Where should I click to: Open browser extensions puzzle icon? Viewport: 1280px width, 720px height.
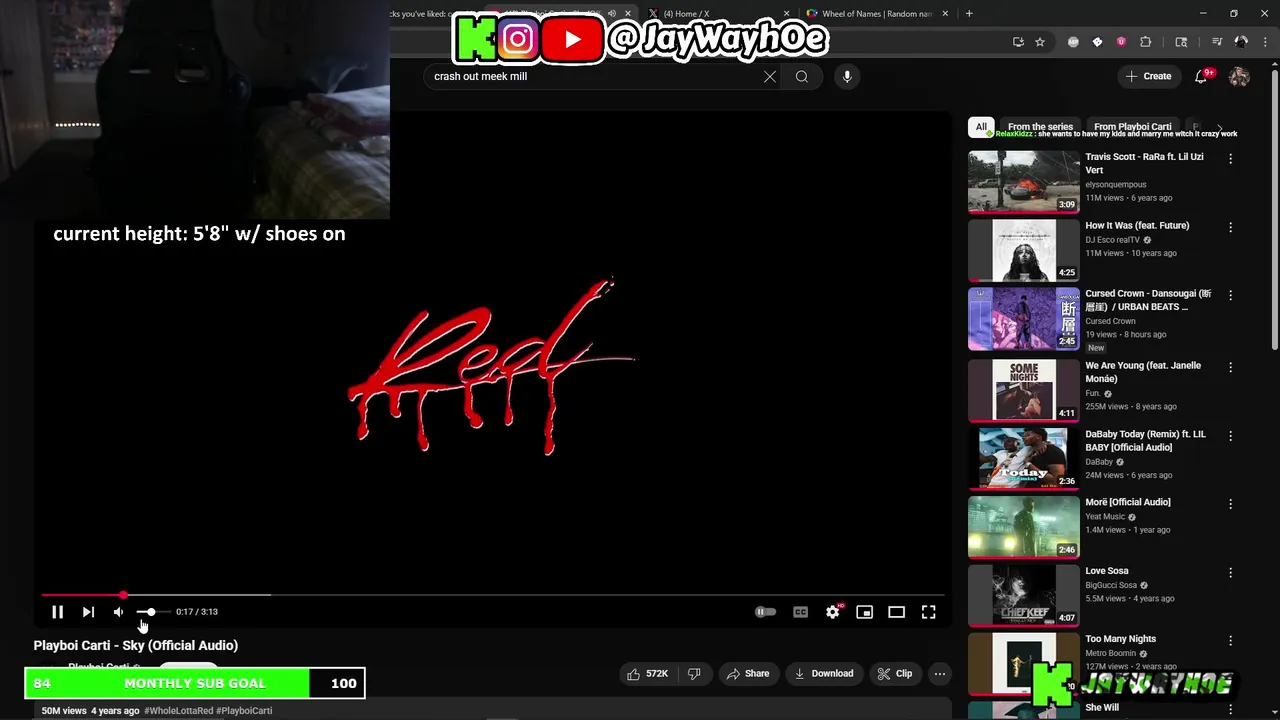[1146, 42]
